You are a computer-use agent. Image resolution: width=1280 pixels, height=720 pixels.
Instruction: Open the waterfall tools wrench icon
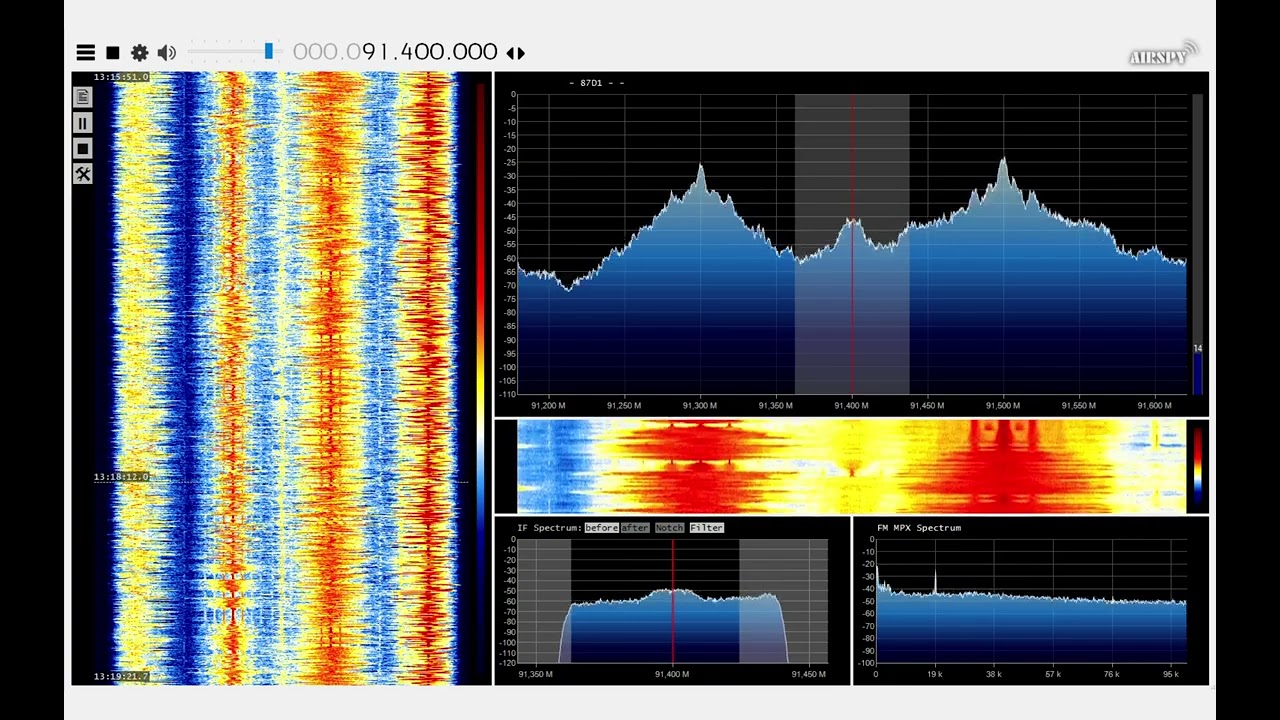pyautogui.click(x=82, y=175)
